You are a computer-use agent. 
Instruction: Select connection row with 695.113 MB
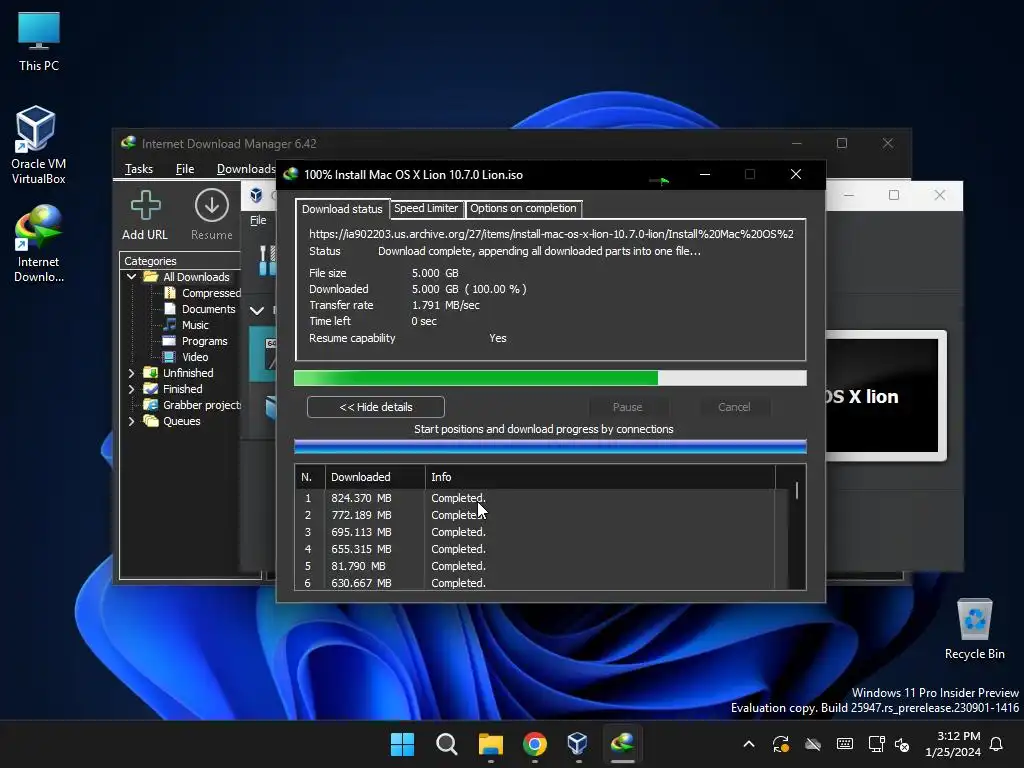tap(535, 532)
